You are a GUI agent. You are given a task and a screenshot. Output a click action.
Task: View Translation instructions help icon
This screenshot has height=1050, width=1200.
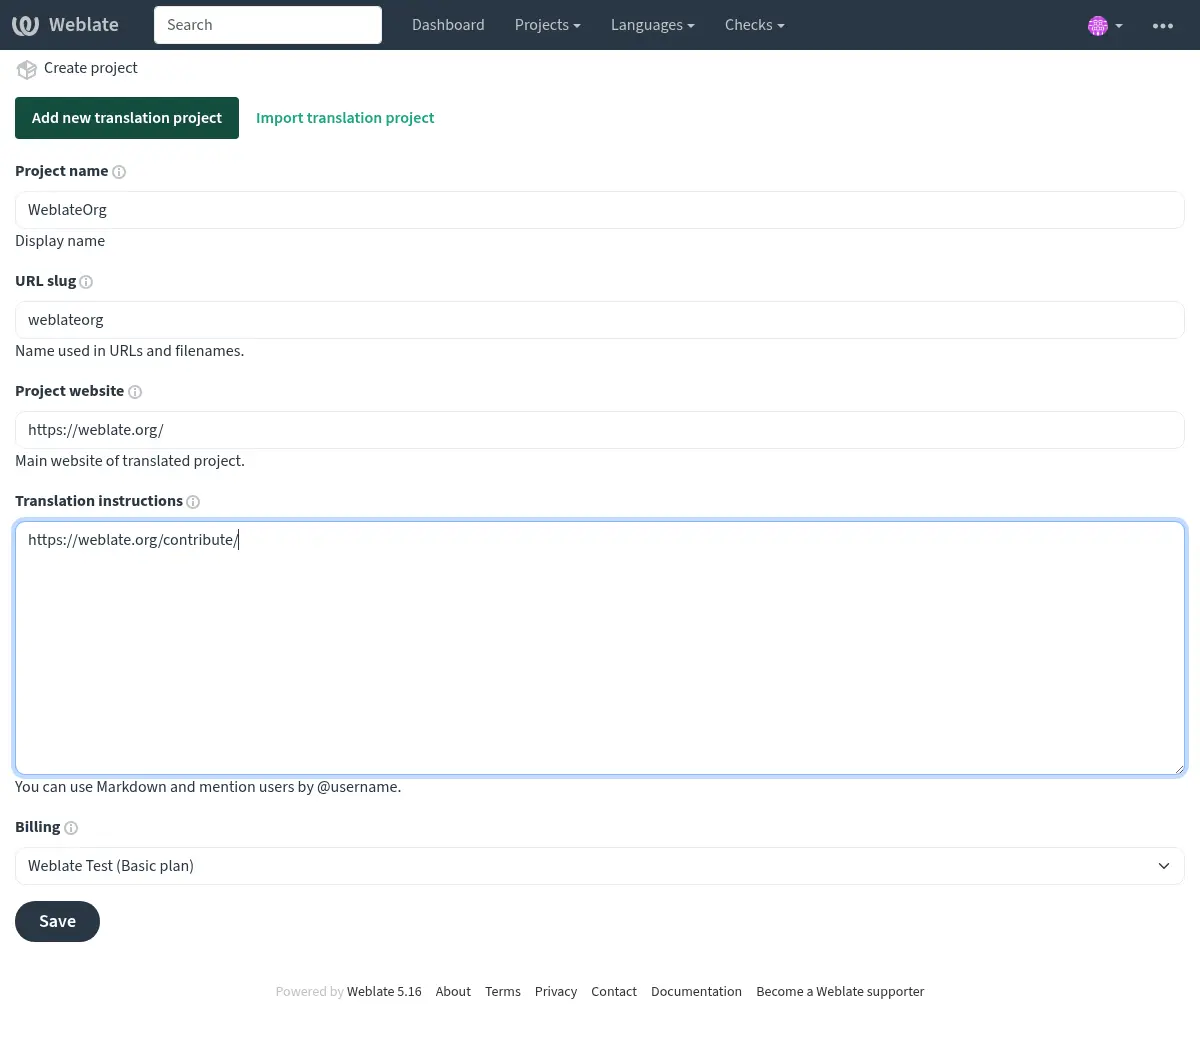[193, 502]
